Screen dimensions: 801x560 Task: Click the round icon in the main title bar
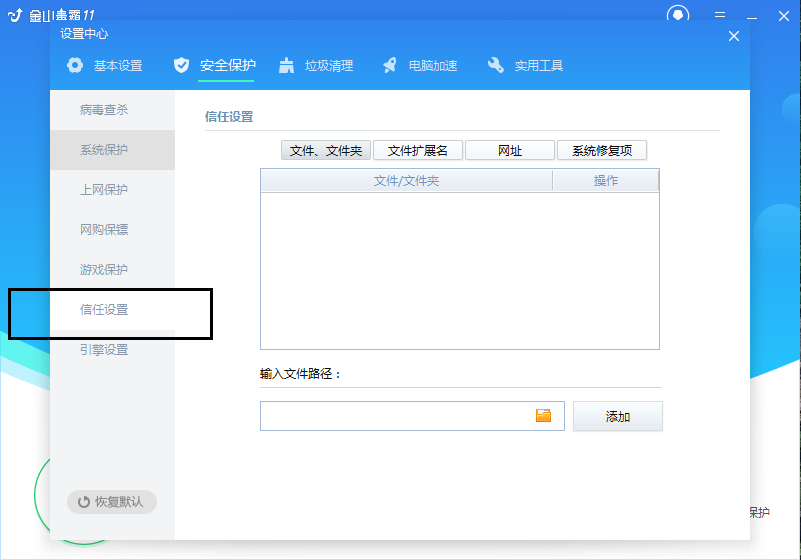[679, 15]
